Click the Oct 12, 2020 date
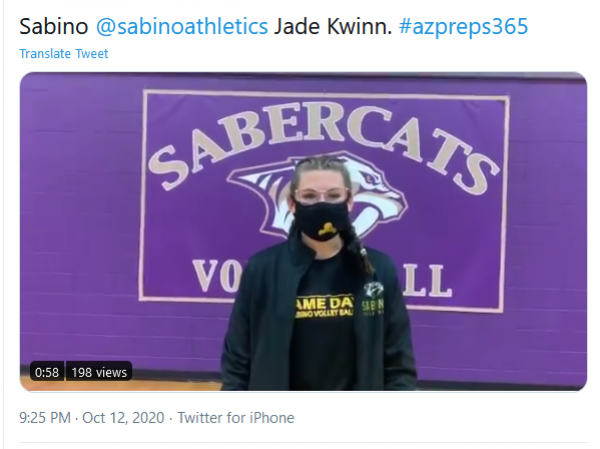This screenshot has width=600, height=449. 123,418
